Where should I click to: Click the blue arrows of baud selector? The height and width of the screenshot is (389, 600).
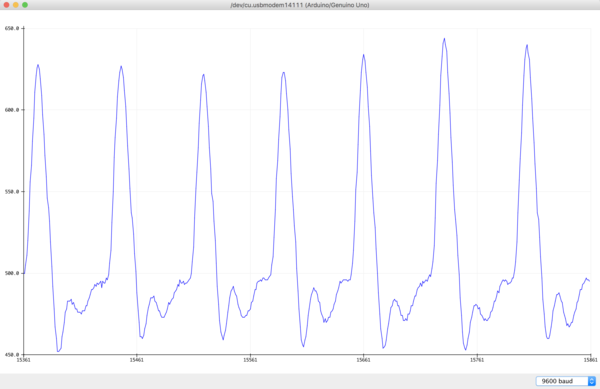592,381
